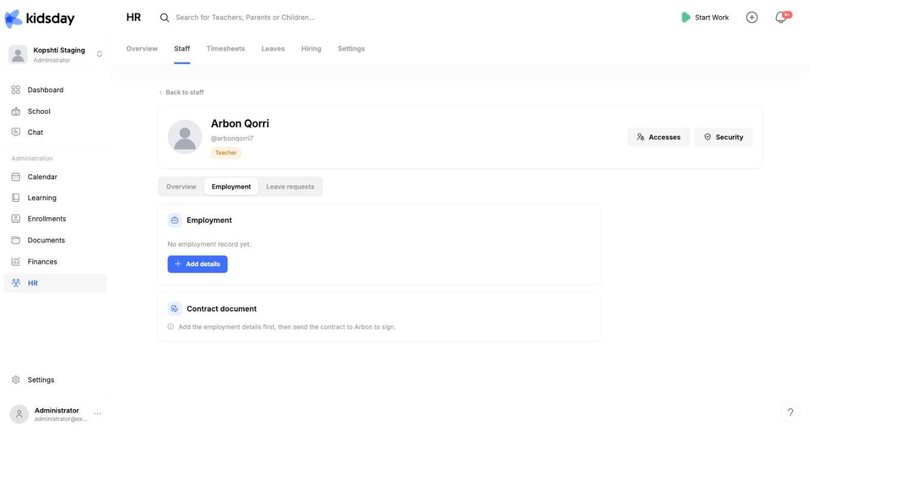Open School from the sidebar

(55, 111)
